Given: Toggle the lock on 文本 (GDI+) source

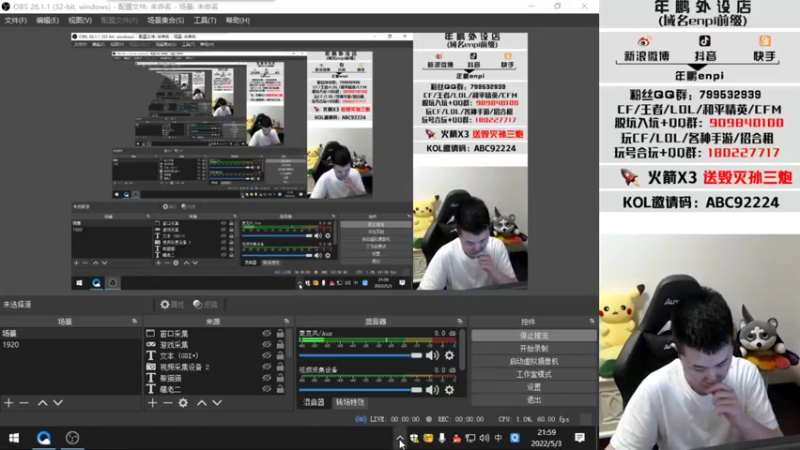Looking at the screenshot, I should (280, 356).
